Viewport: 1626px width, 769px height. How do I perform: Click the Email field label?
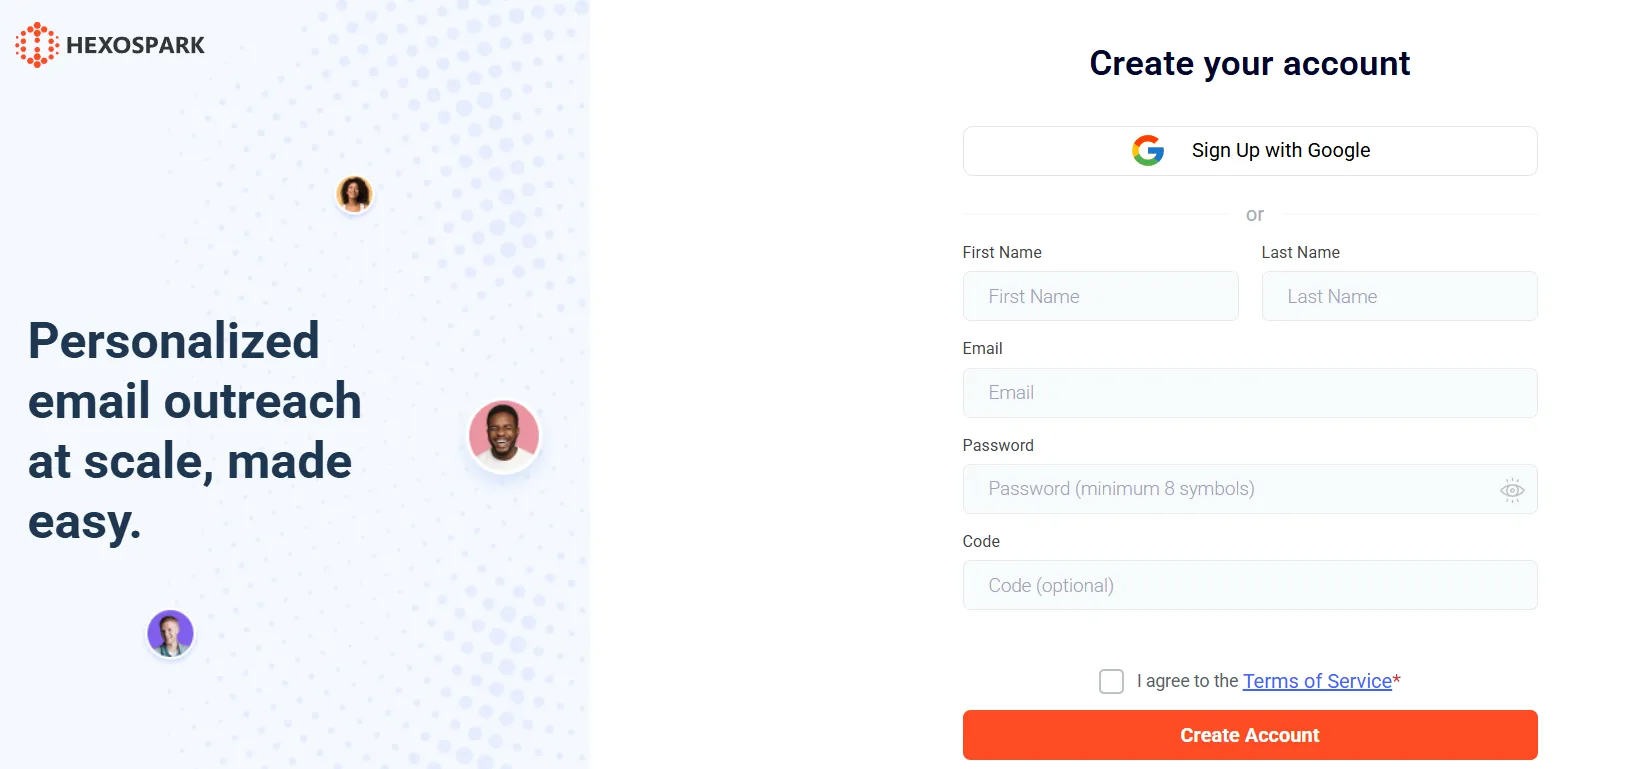pos(981,348)
